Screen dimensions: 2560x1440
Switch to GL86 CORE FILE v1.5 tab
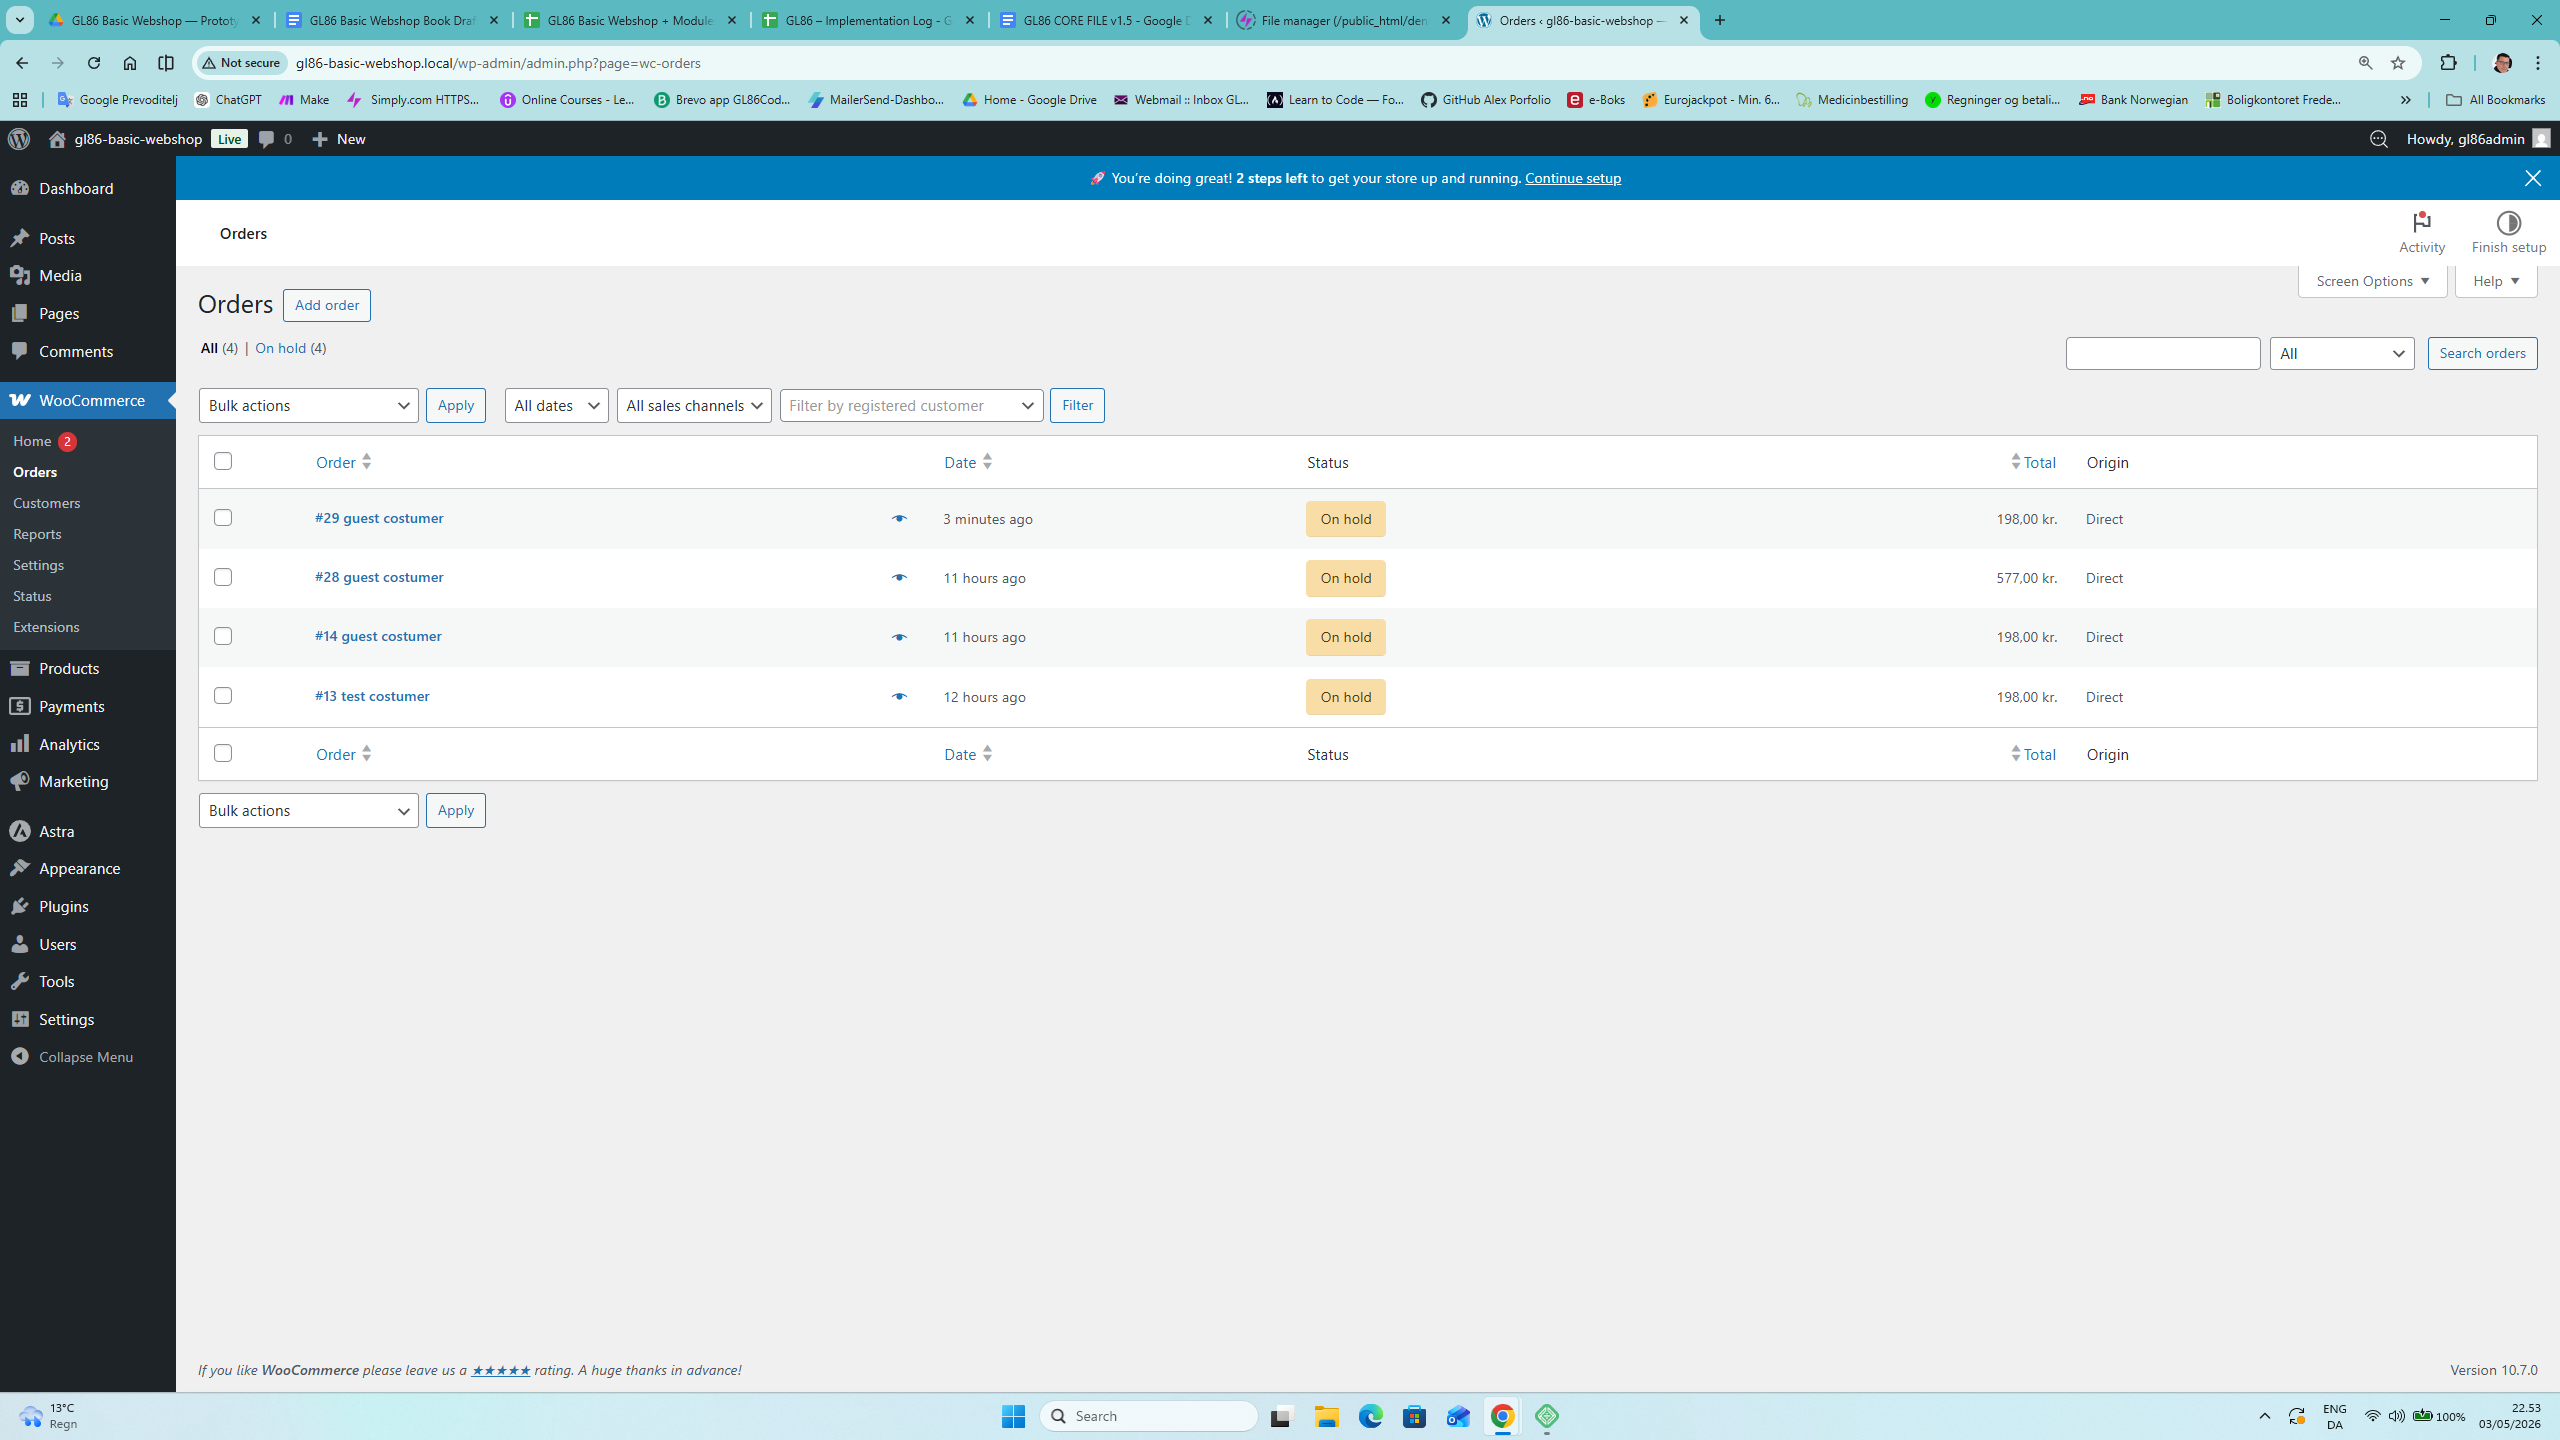click(x=1105, y=20)
